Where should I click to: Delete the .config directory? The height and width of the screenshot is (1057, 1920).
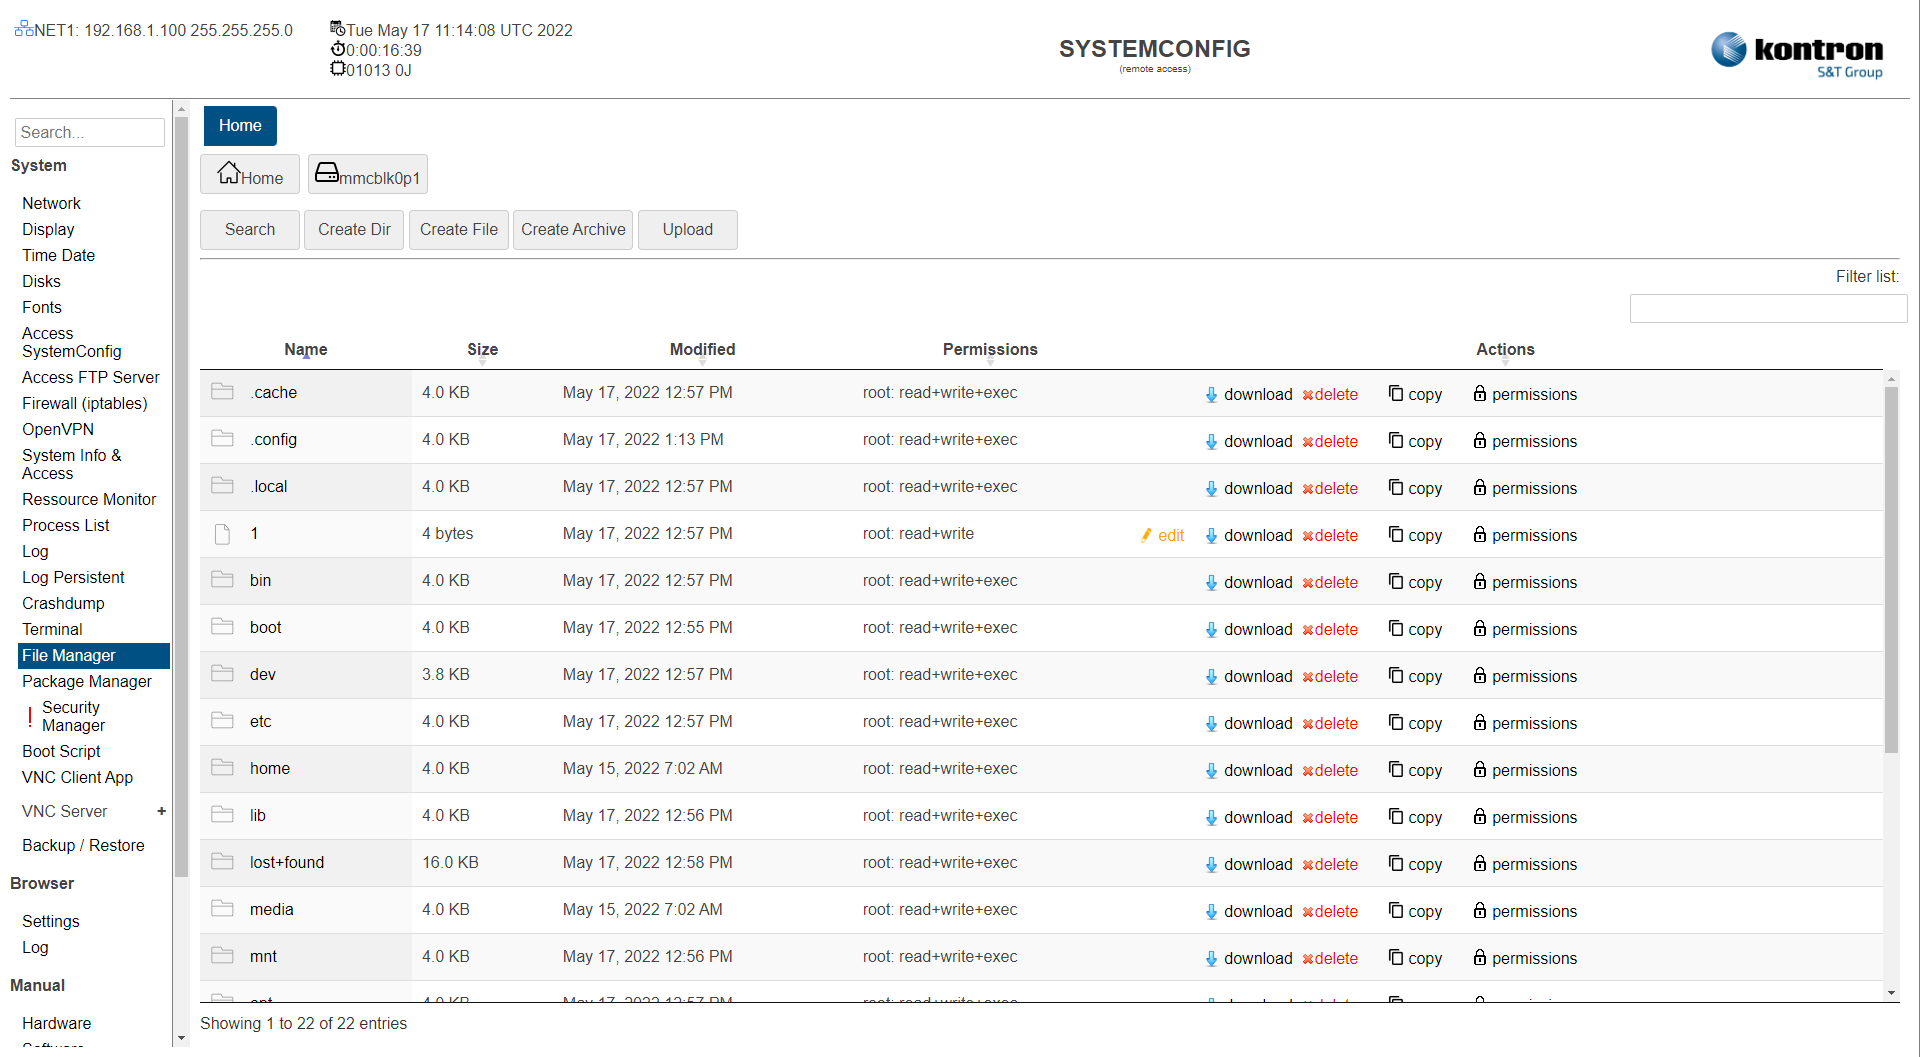[1330, 441]
